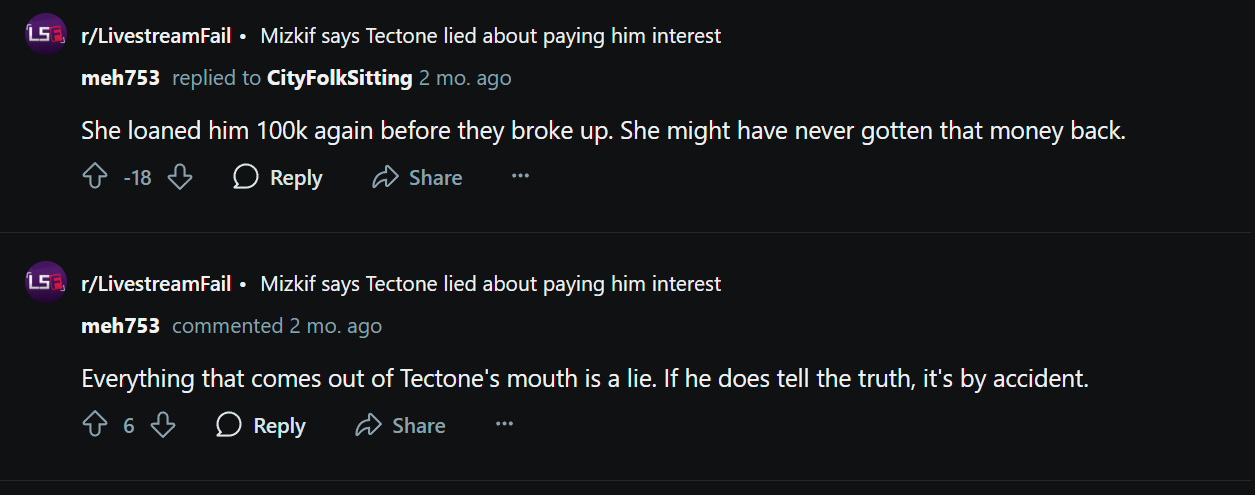
Task: Visit CityFolkSitting's user profile
Action: coord(340,78)
